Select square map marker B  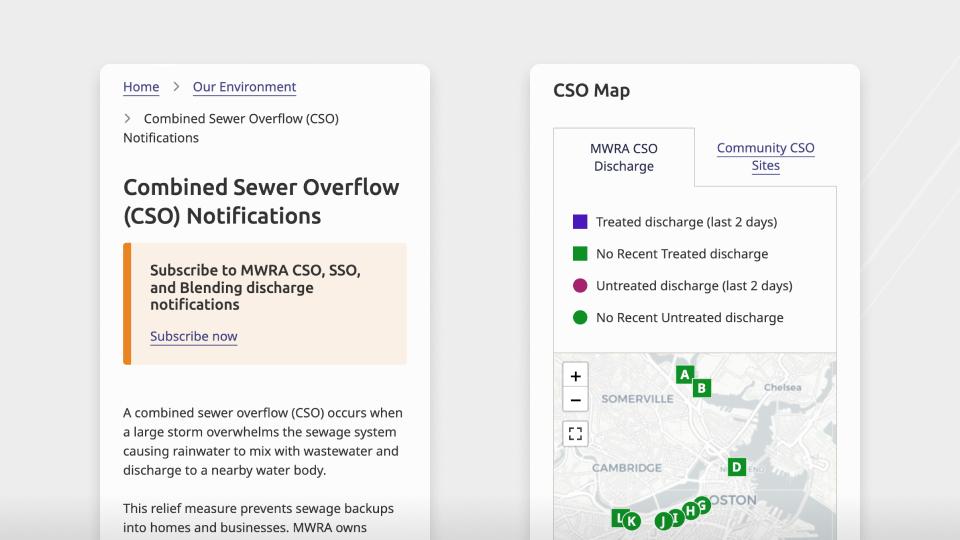(702, 388)
